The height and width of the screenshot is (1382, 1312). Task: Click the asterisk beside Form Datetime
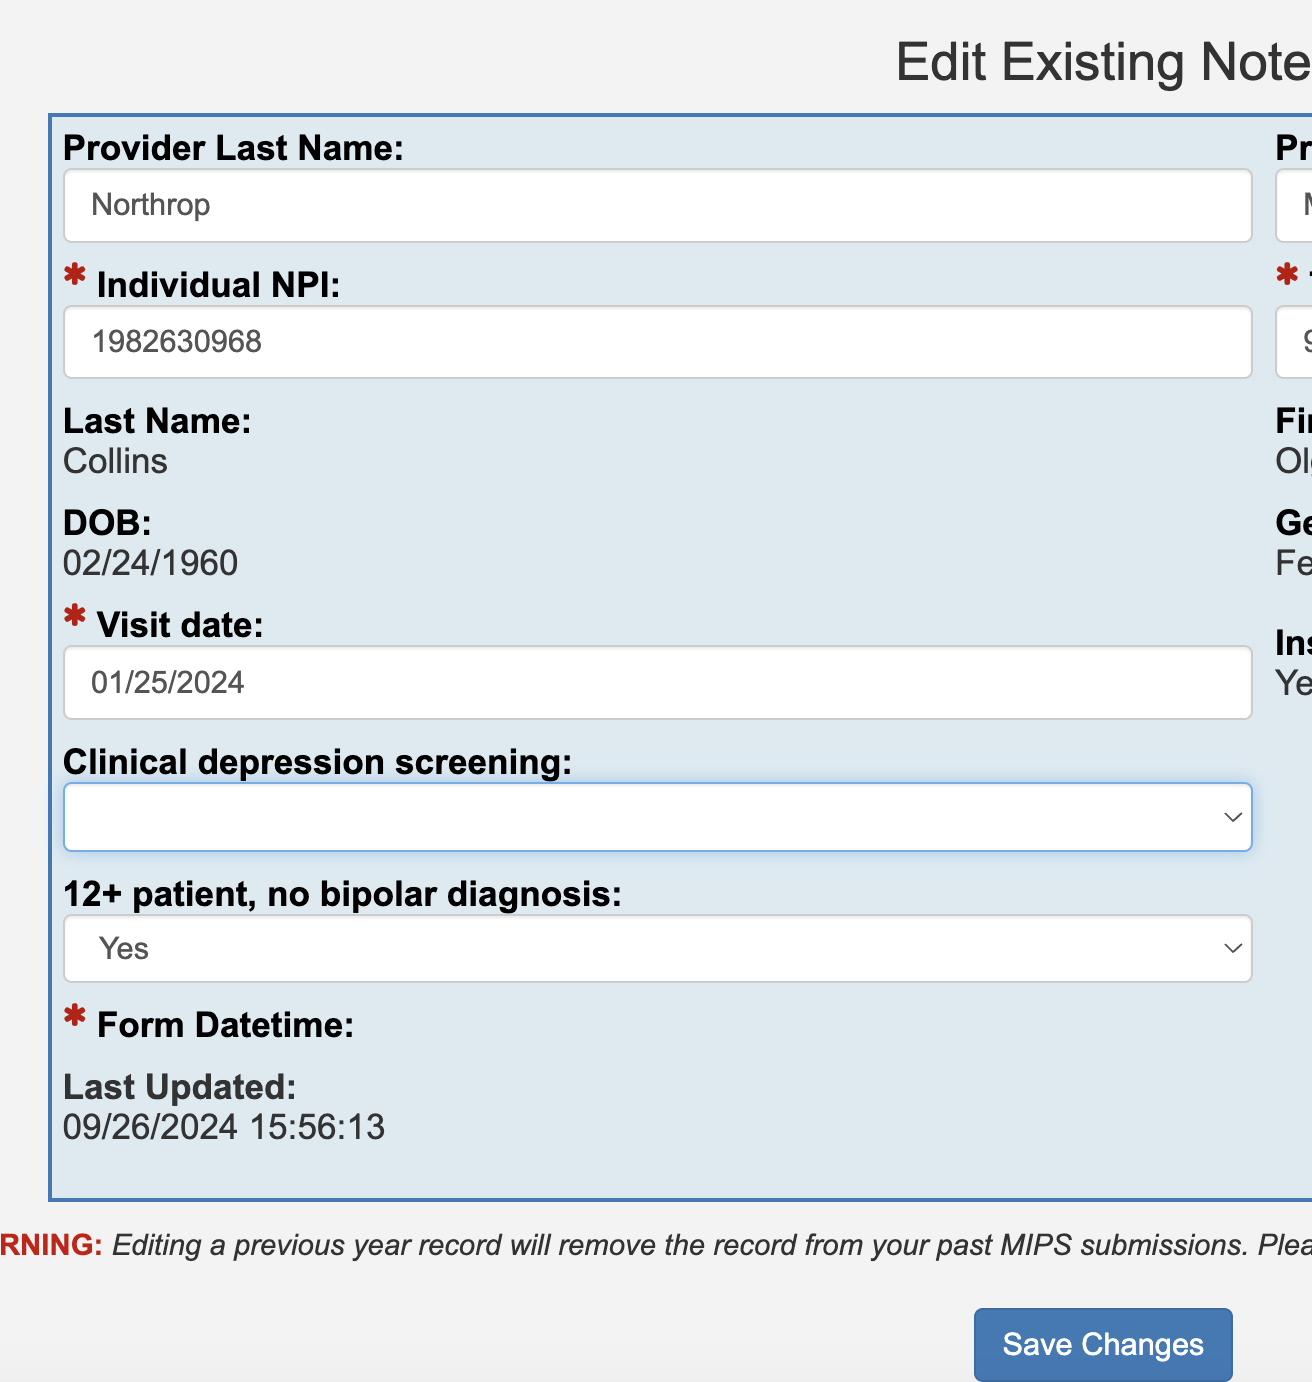pyautogui.click(x=74, y=1016)
